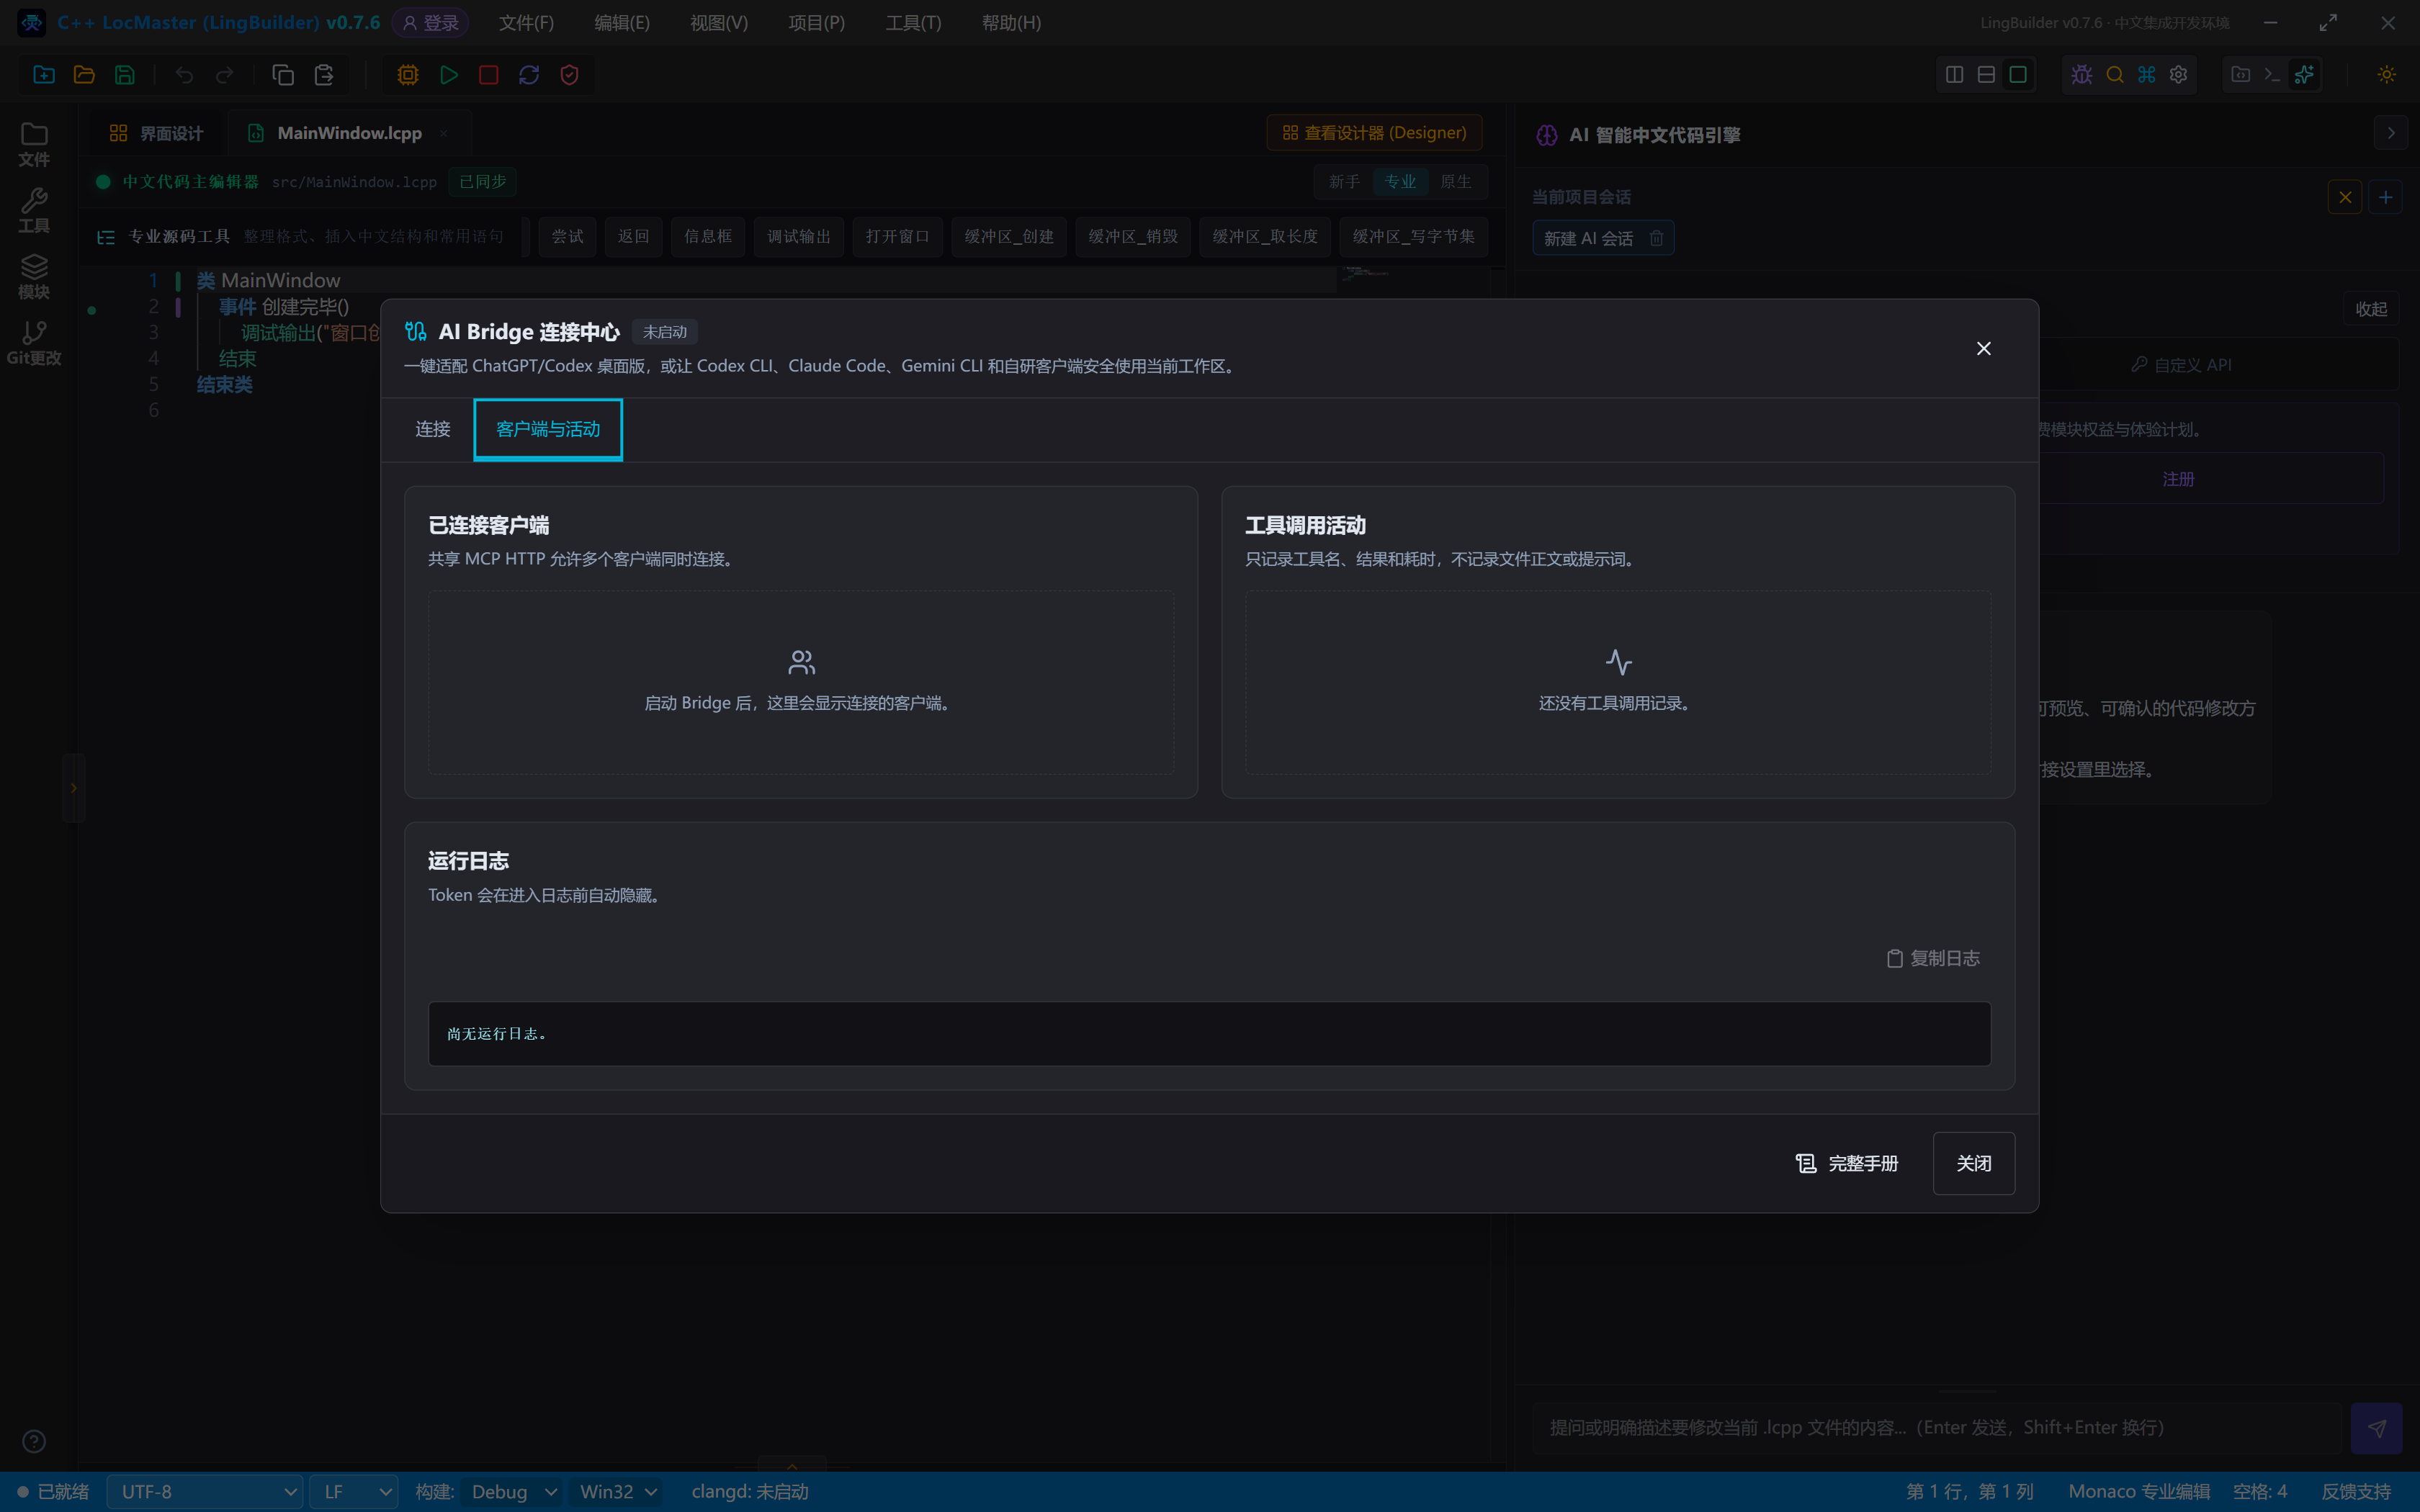Open the UTF-8 encoding dropdown

(x=205, y=1492)
